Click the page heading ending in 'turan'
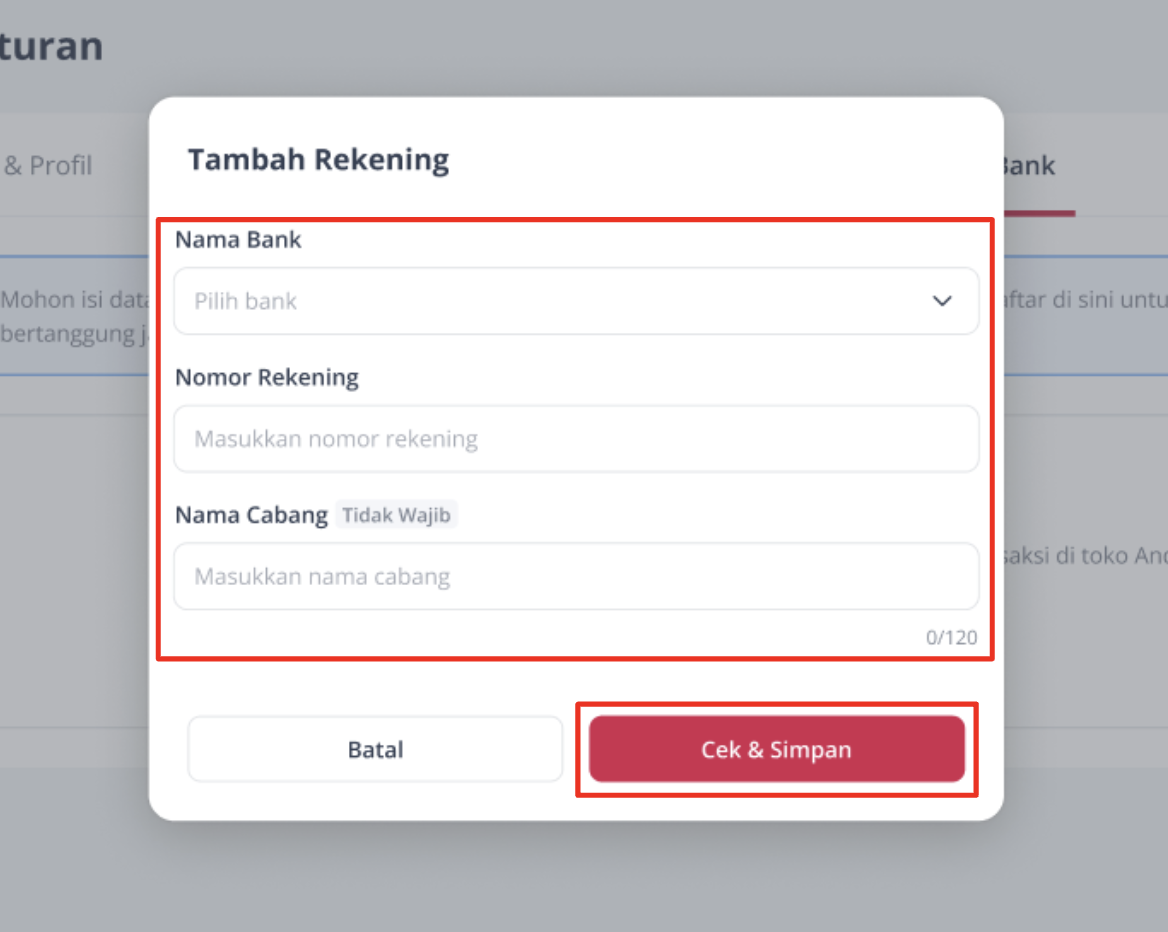Screen dimensions: 1168x932 [51, 46]
